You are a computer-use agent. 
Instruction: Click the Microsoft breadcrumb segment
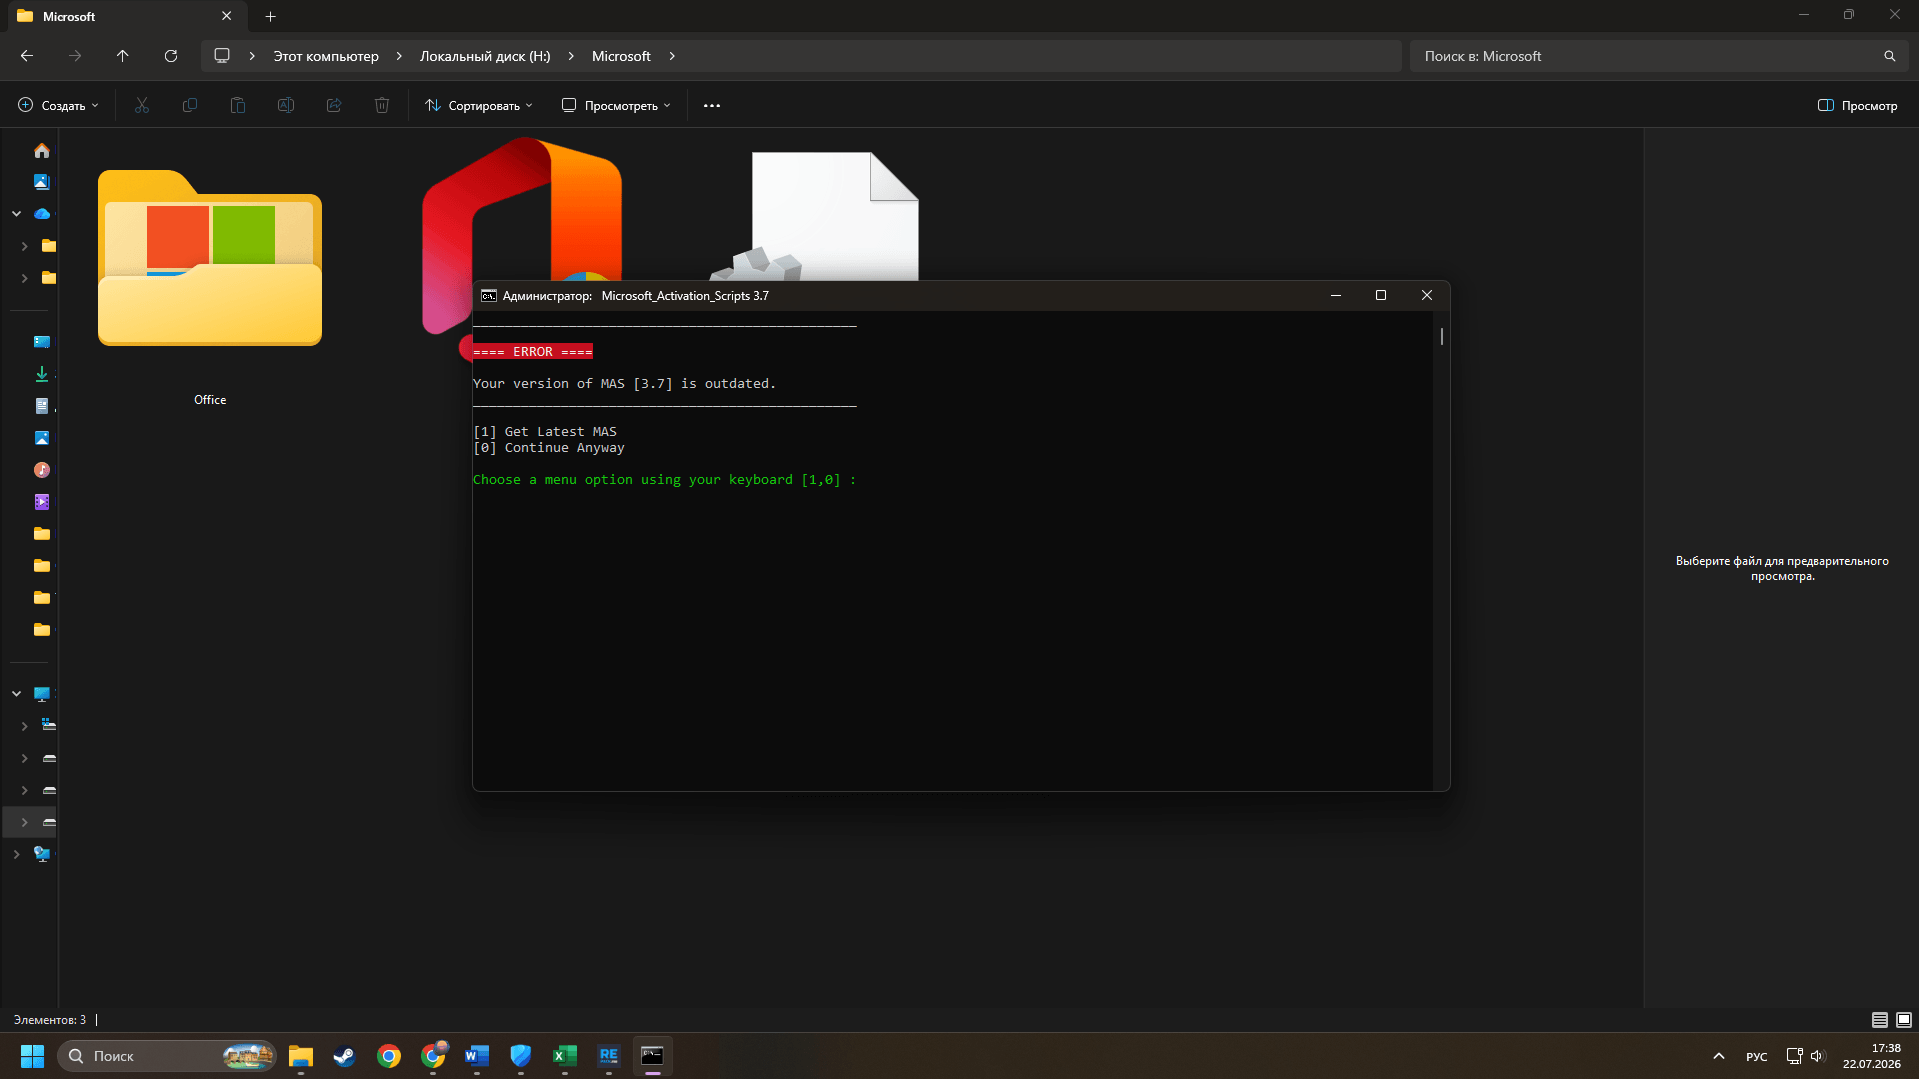click(x=621, y=56)
